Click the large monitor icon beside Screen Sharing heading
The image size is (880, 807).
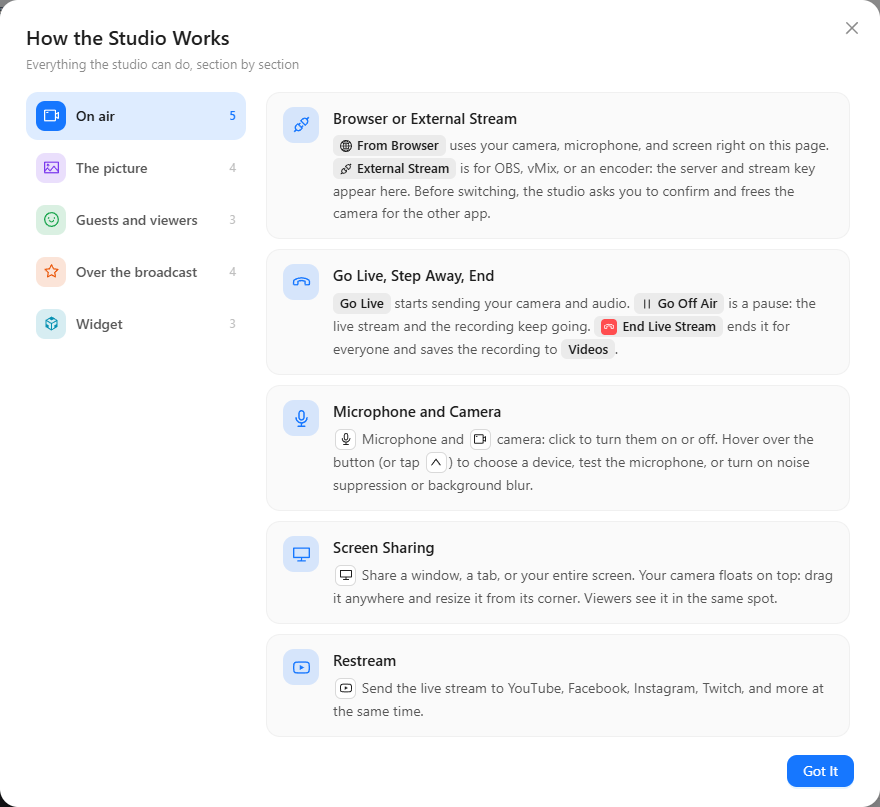click(x=301, y=554)
